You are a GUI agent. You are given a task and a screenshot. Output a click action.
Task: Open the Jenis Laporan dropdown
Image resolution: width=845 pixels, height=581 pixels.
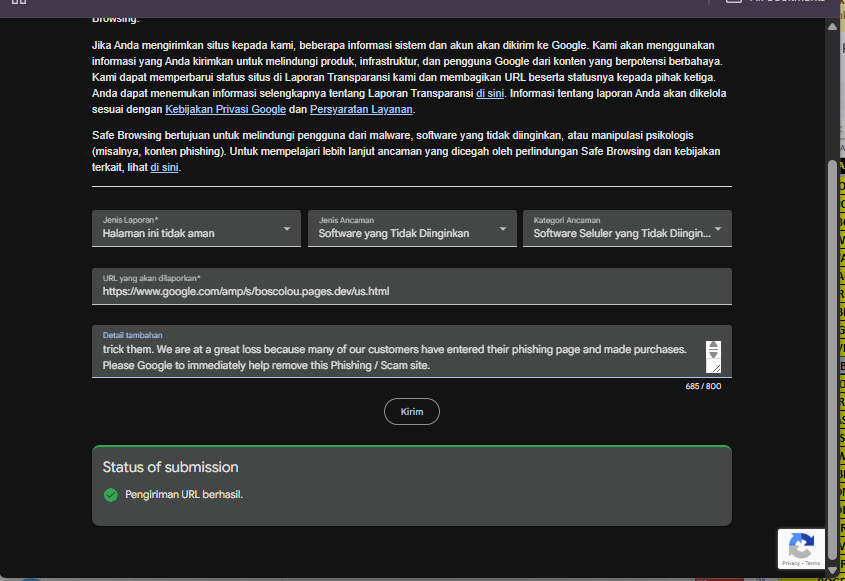click(196, 229)
